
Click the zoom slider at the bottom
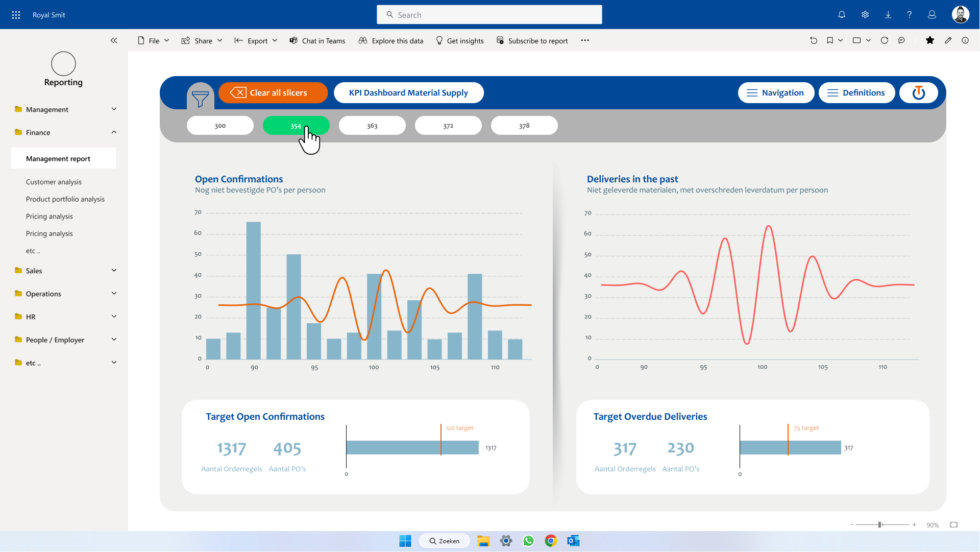880,525
